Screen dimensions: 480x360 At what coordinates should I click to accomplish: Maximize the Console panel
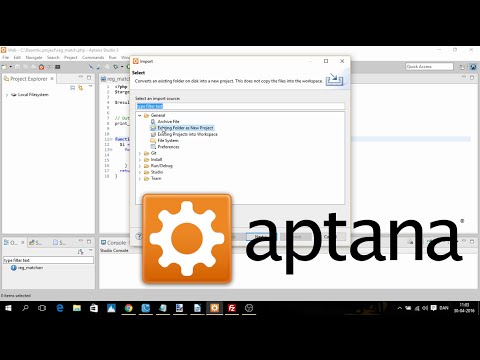[x=472, y=241]
